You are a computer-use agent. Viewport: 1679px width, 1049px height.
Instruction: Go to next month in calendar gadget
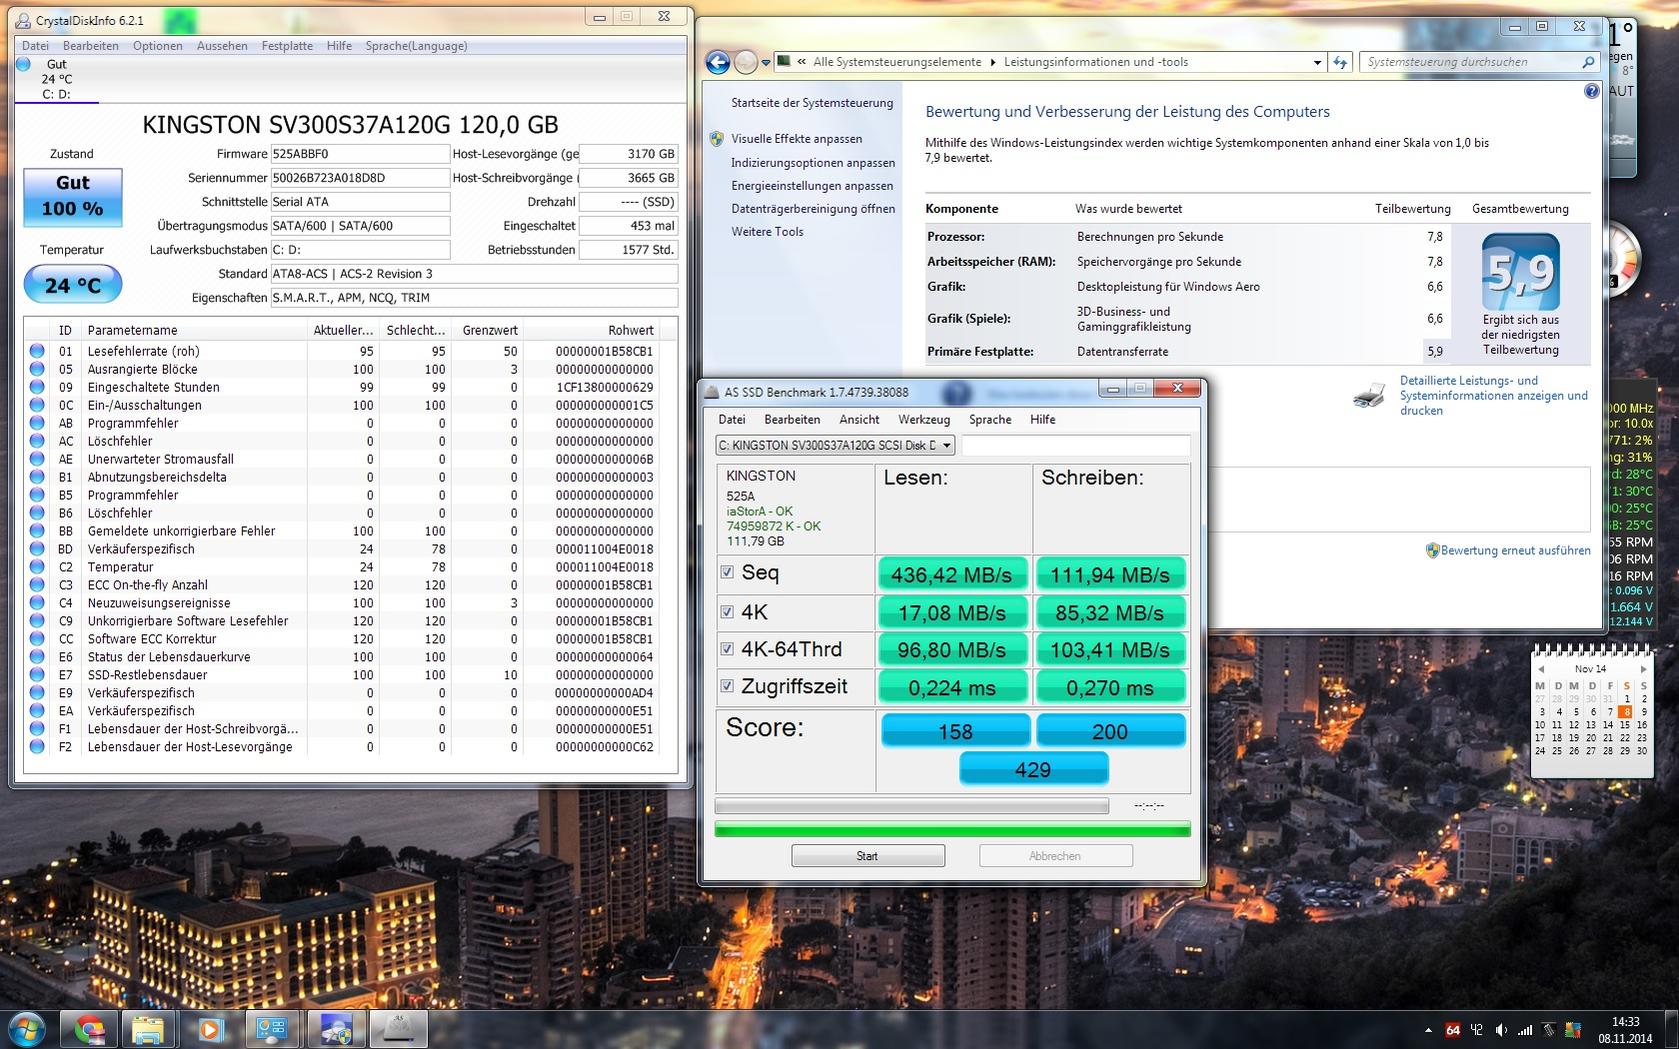[1643, 669]
